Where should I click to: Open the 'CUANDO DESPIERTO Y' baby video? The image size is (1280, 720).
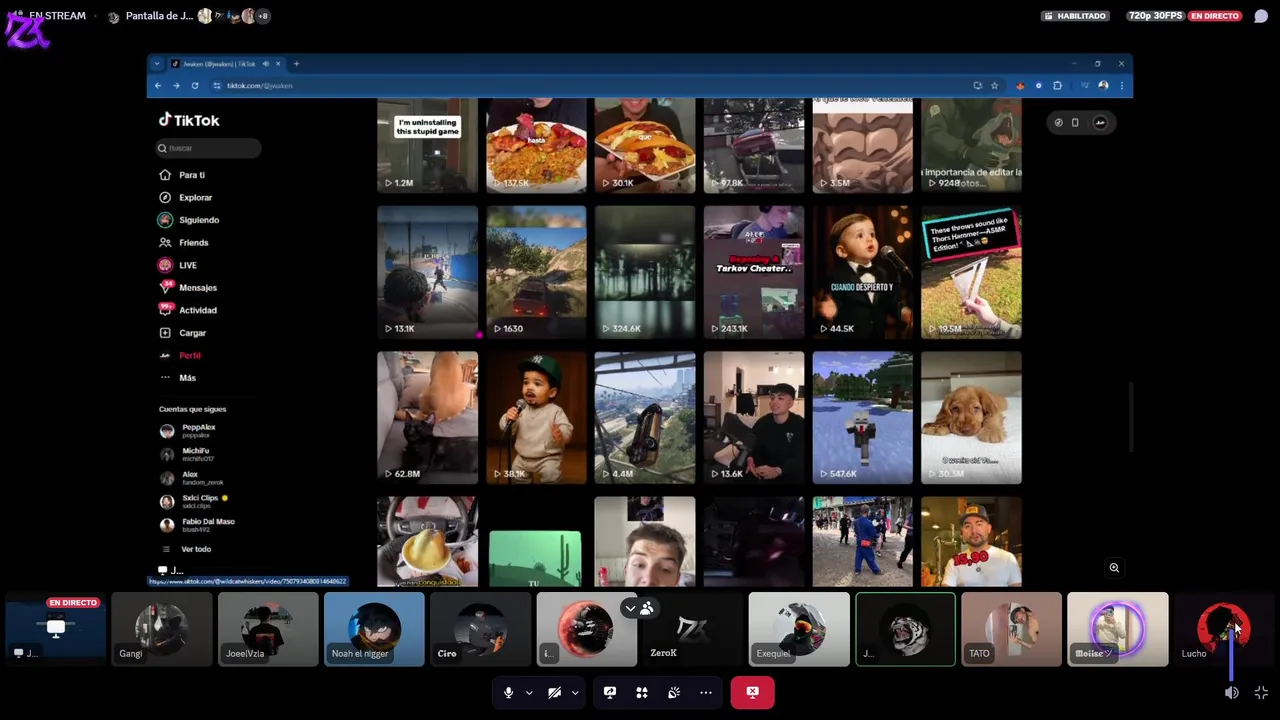(862, 272)
